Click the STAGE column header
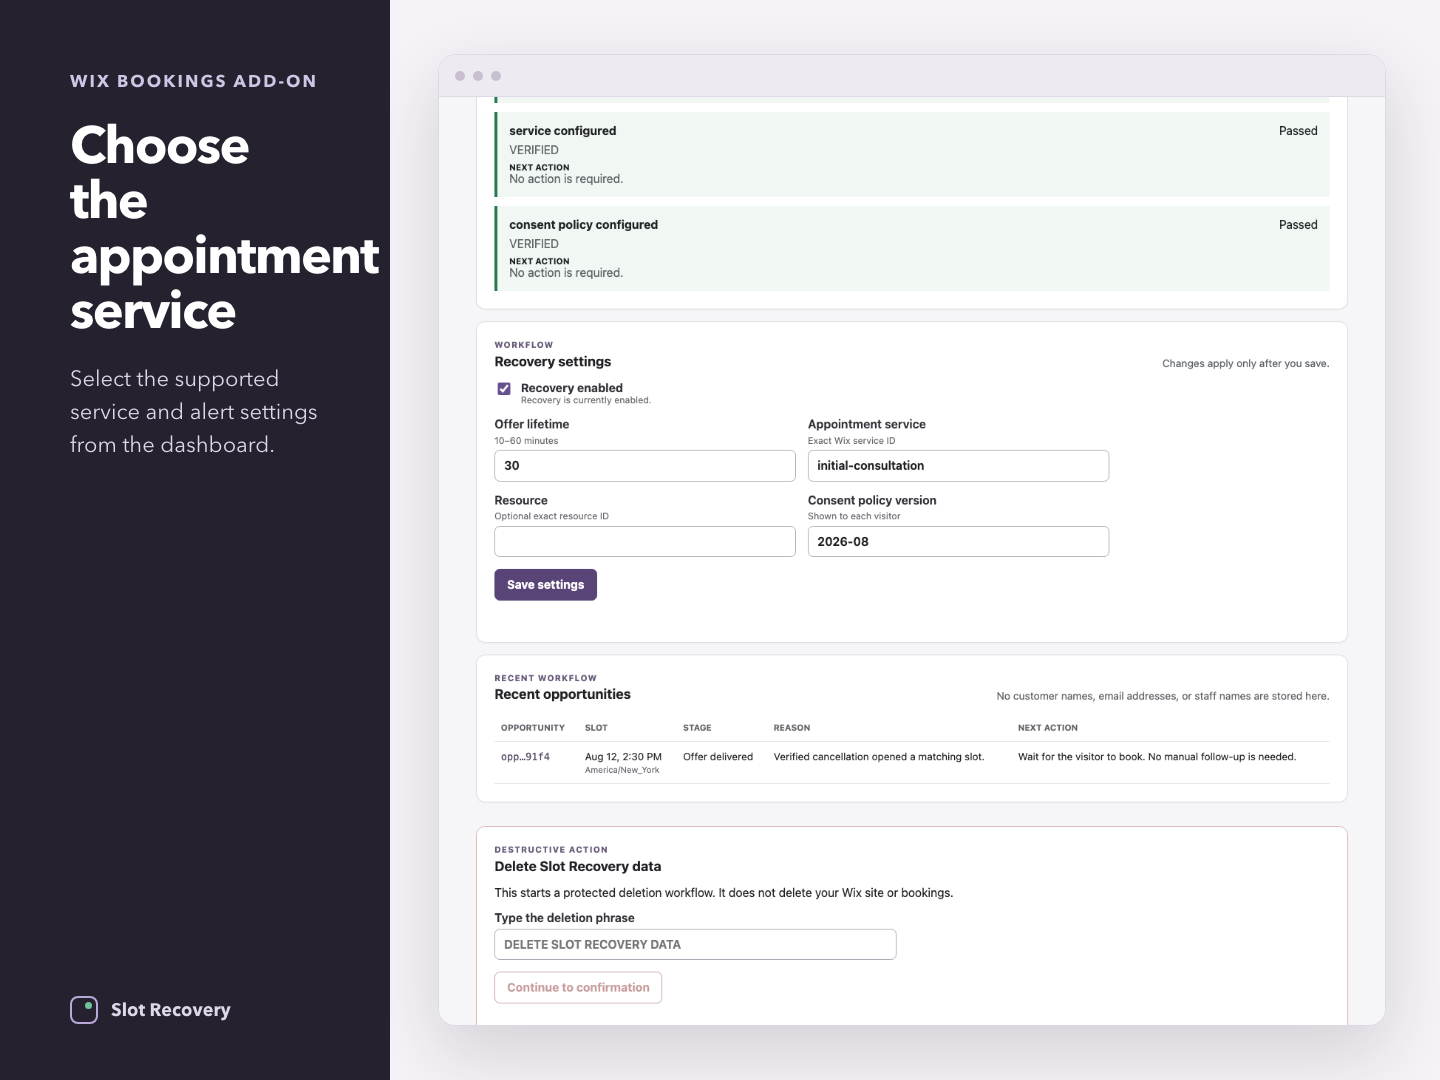Screen dimensions: 1440x1080 click(697, 728)
